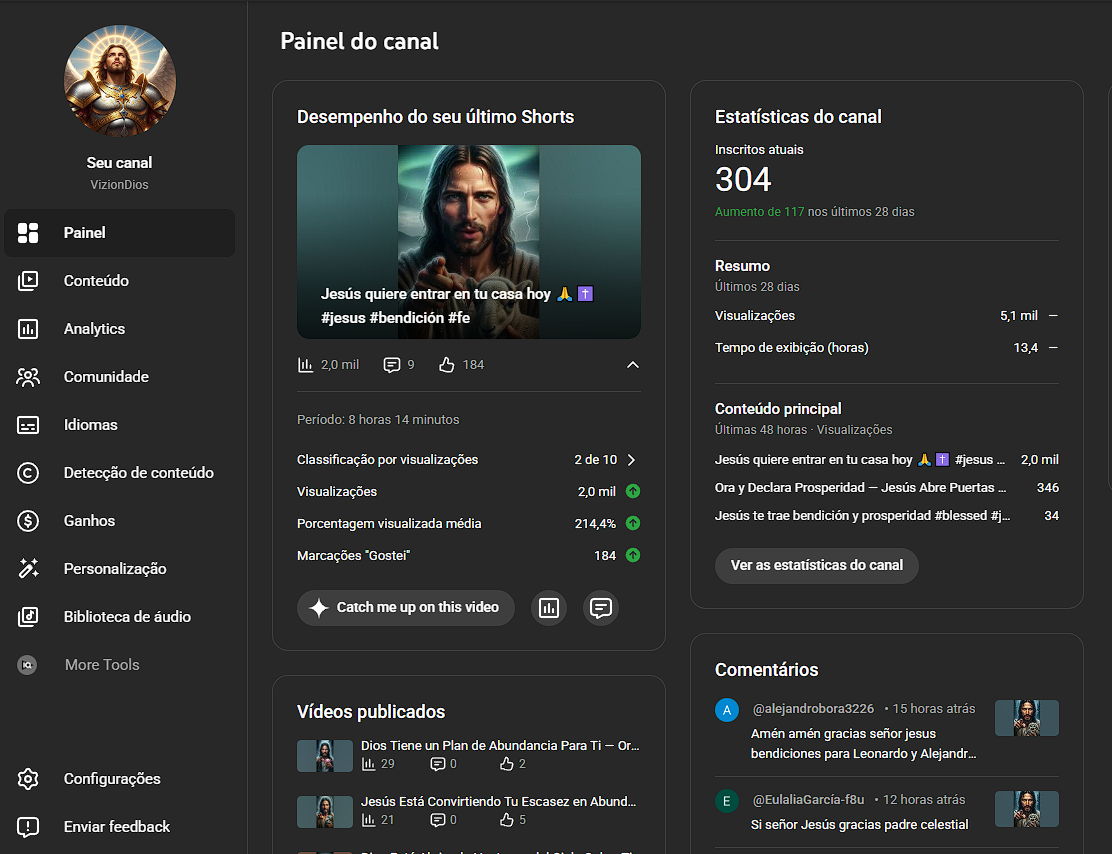The height and width of the screenshot is (854, 1112).
Task: Click Ver as estatísticas do canal button
Action: 816,565
